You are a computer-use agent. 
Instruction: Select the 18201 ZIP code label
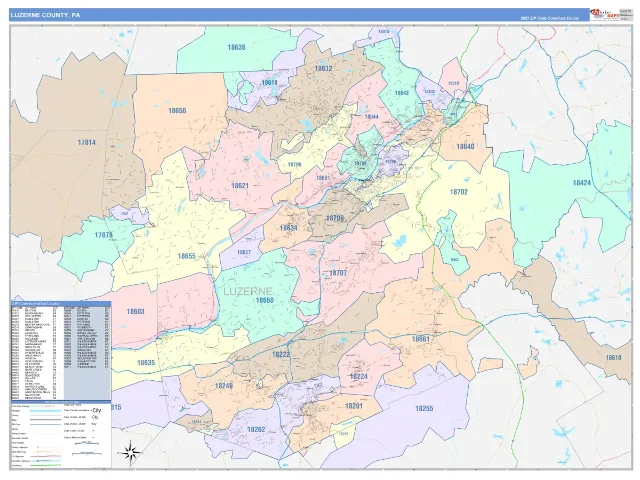(353, 406)
